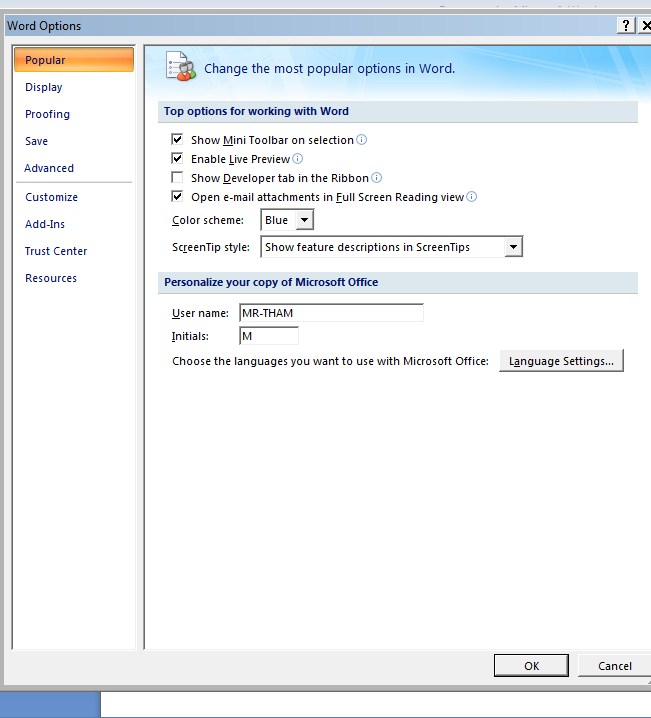Click the Language Settings button
The width and height of the screenshot is (651, 718).
coord(561,361)
